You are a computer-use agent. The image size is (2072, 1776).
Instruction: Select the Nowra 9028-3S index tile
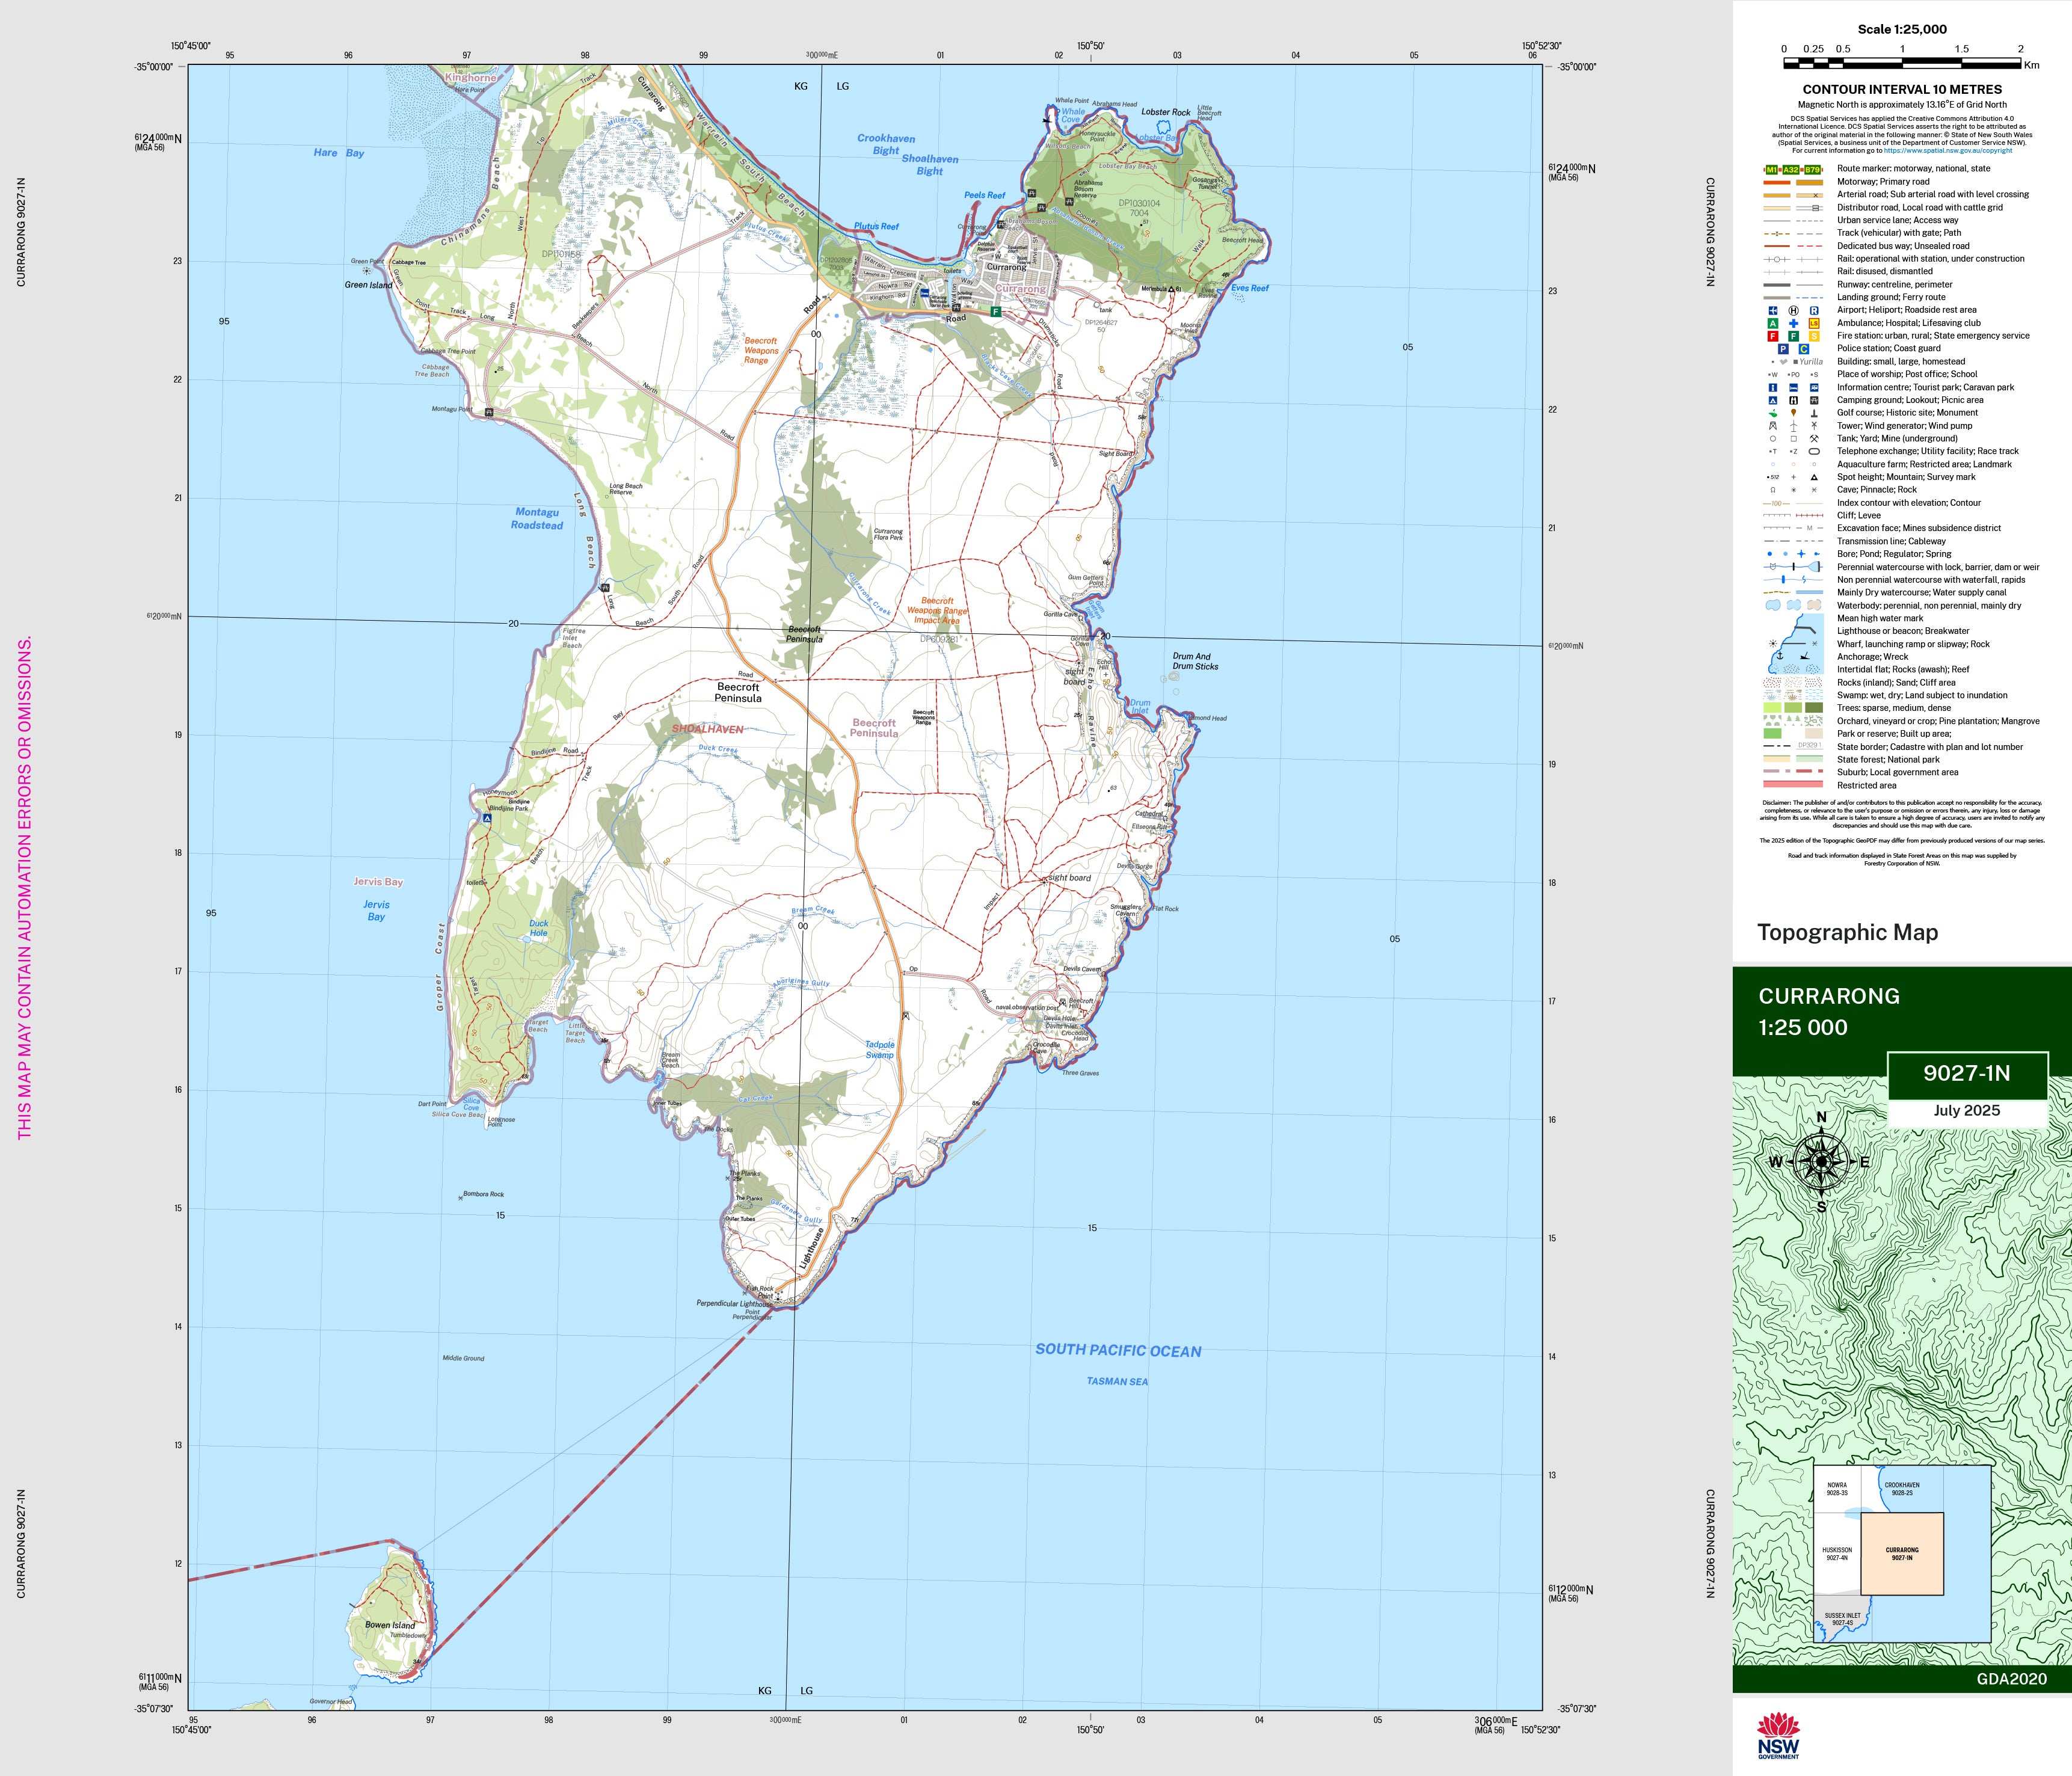(x=1837, y=1489)
